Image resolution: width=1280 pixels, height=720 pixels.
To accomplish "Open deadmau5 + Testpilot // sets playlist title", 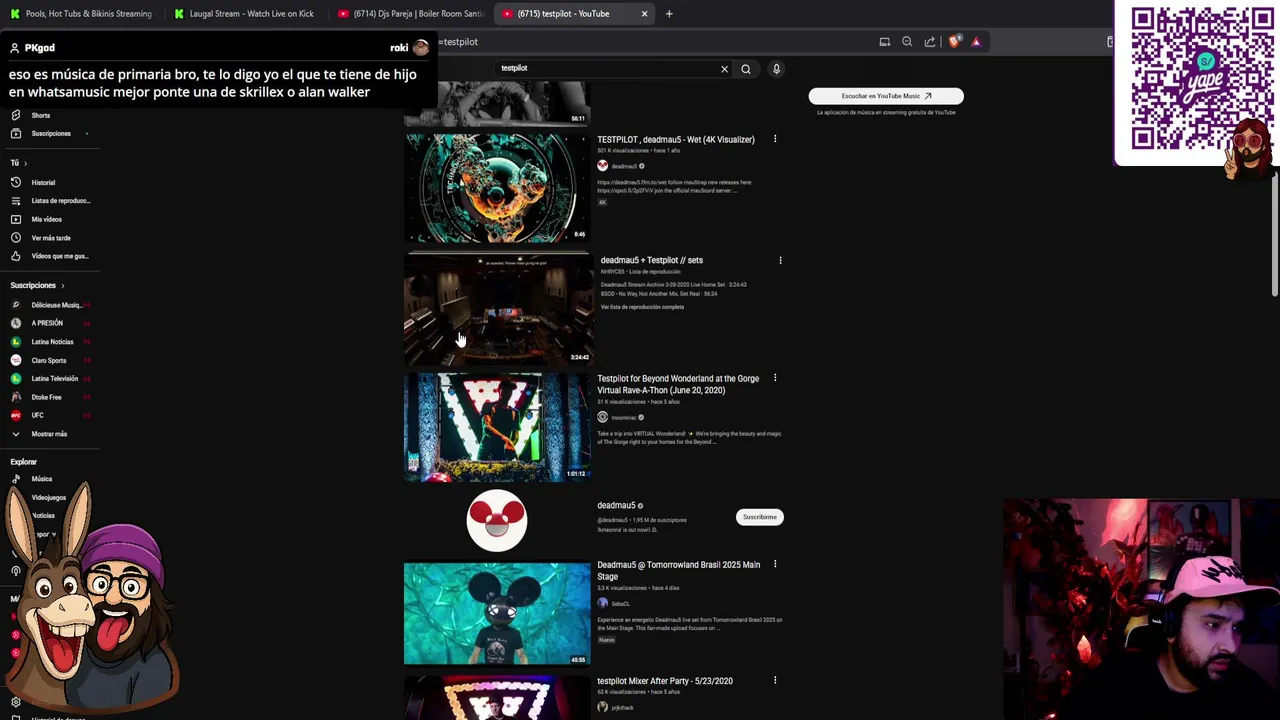I will [651, 260].
